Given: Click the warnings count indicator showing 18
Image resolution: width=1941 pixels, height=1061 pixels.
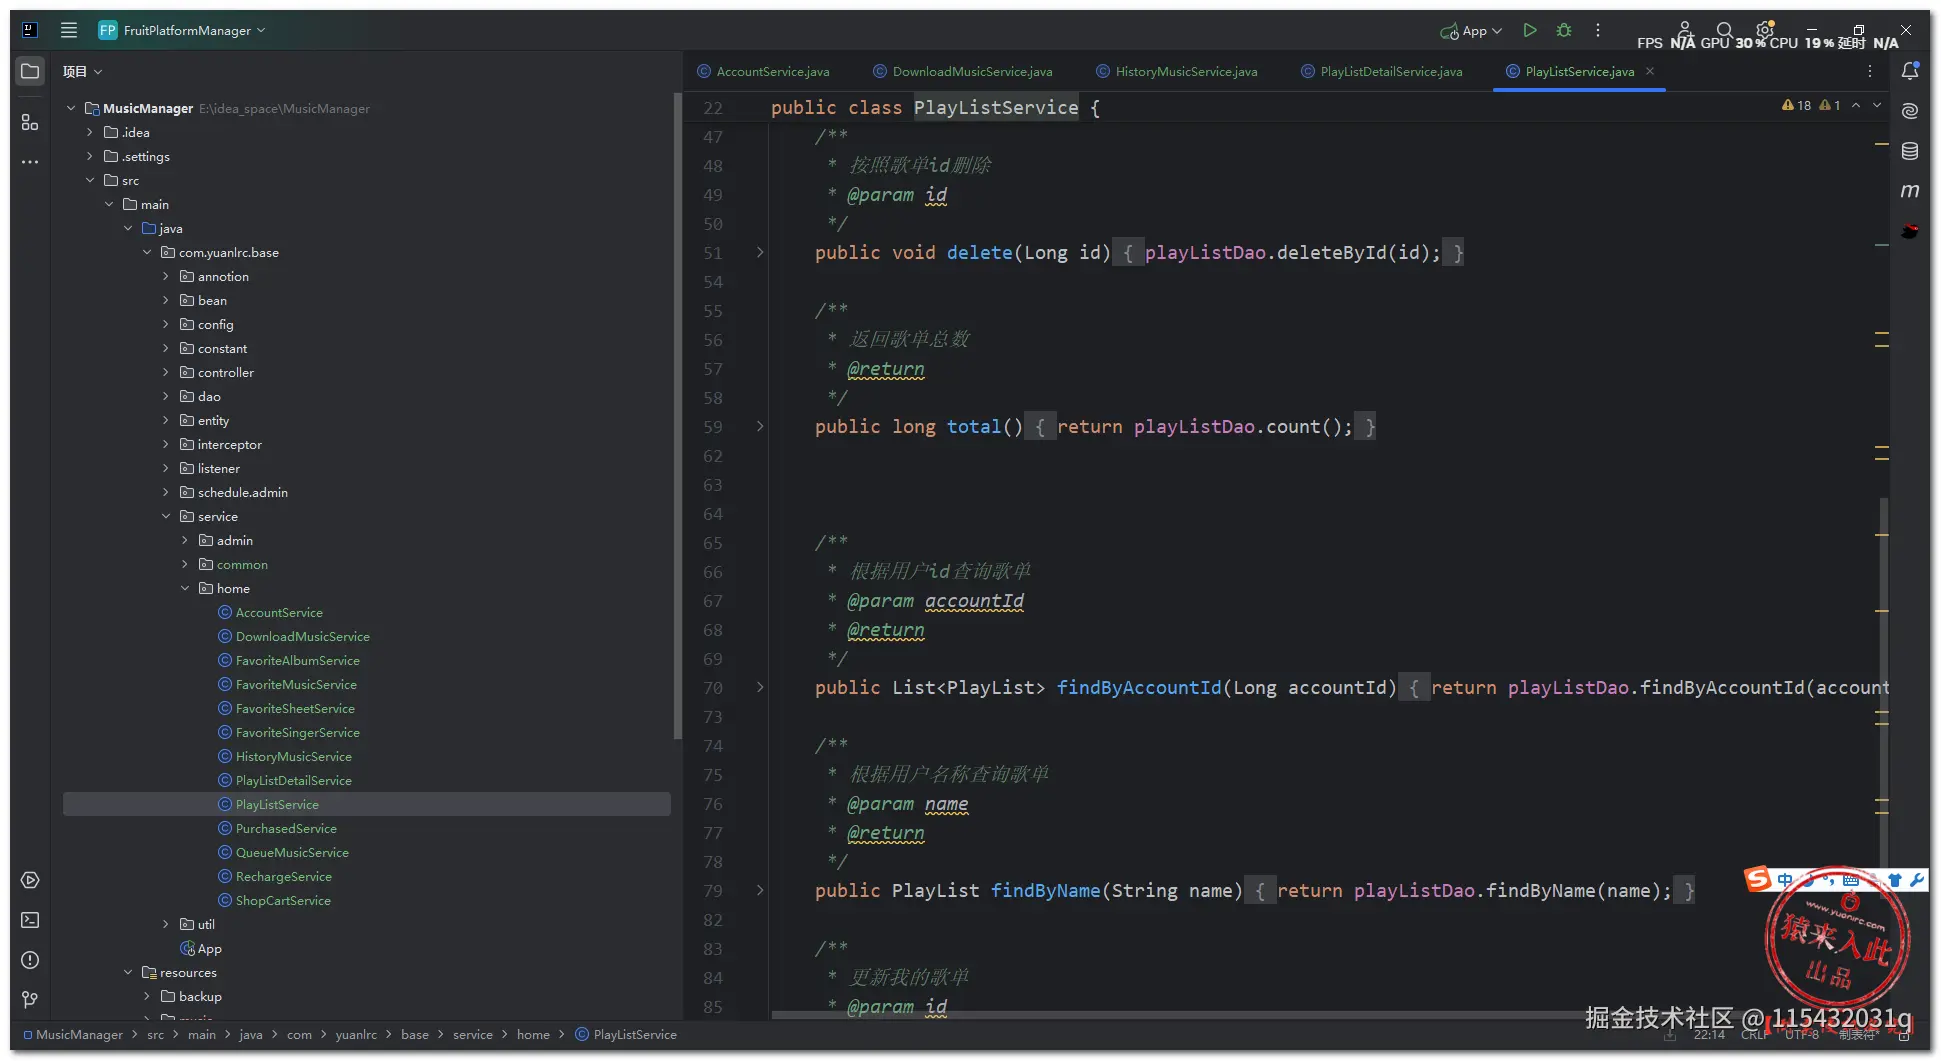Looking at the screenshot, I should tap(1796, 105).
